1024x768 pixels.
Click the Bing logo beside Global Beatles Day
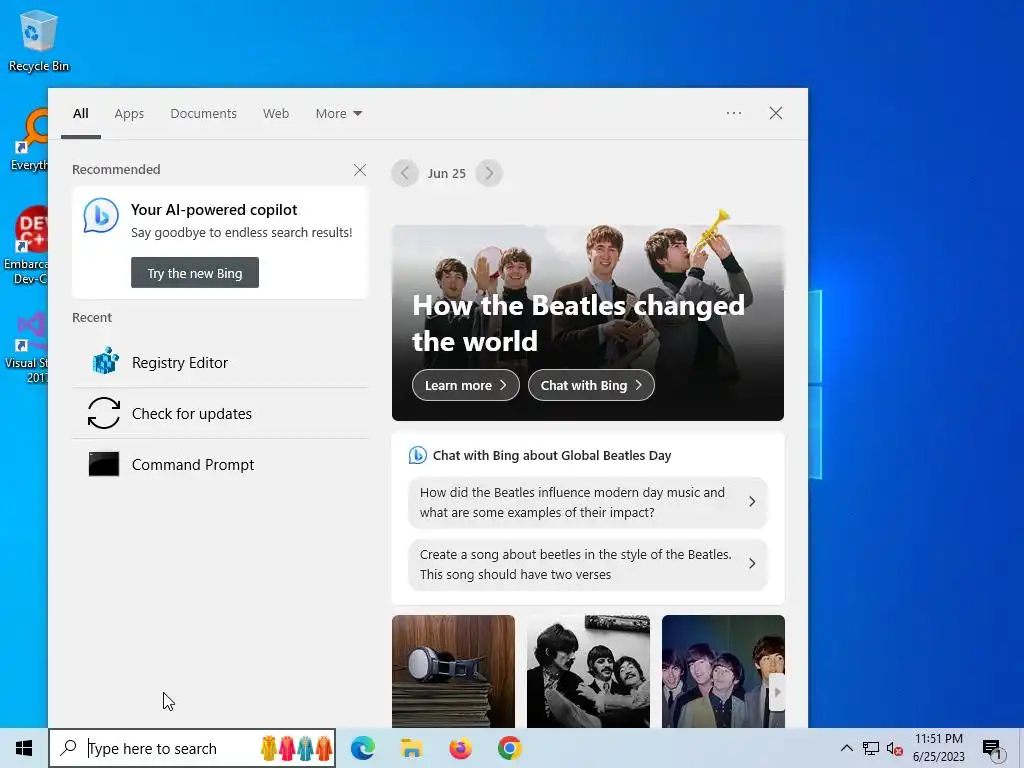[417, 455]
